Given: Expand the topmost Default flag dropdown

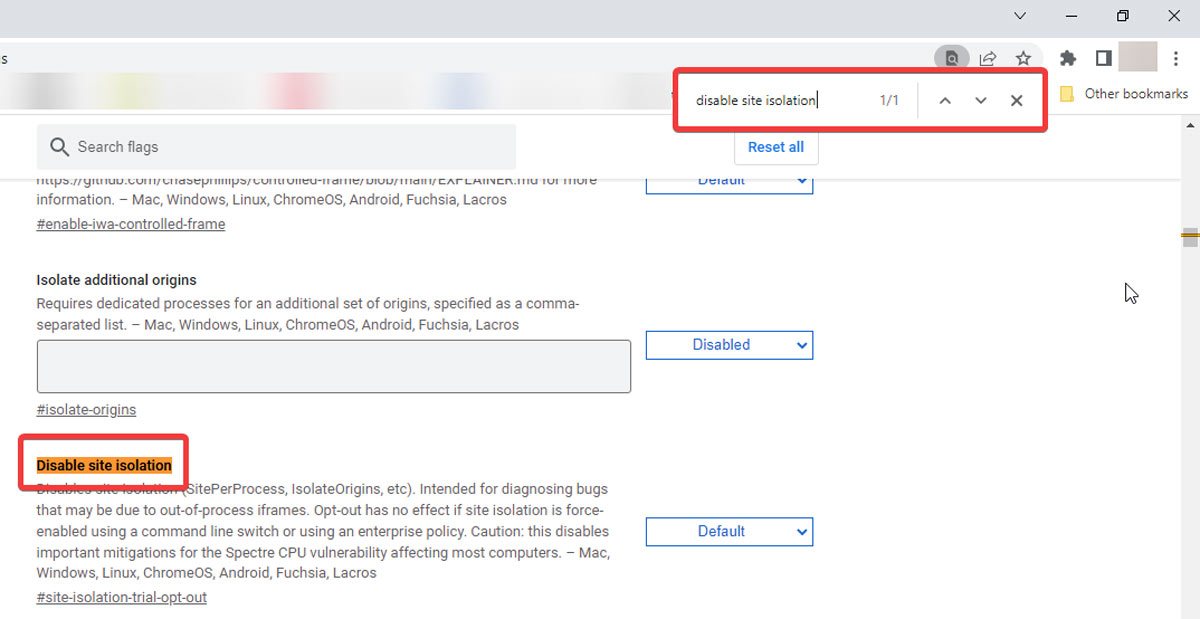Looking at the screenshot, I should tap(729, 181).
